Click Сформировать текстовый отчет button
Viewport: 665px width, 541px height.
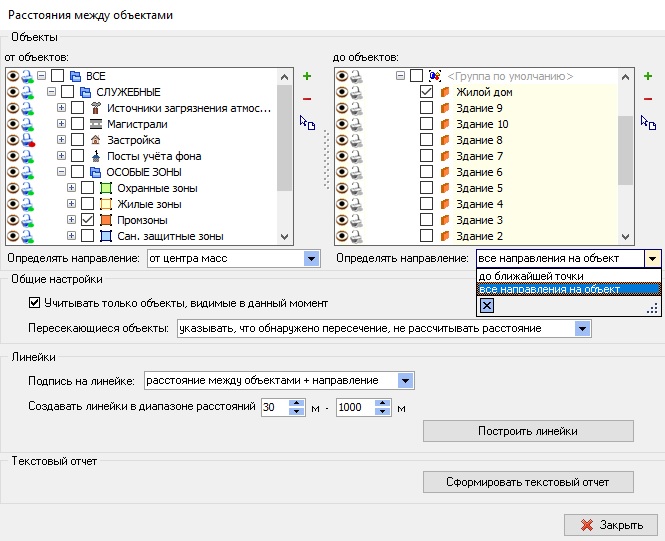click(527, 483)
